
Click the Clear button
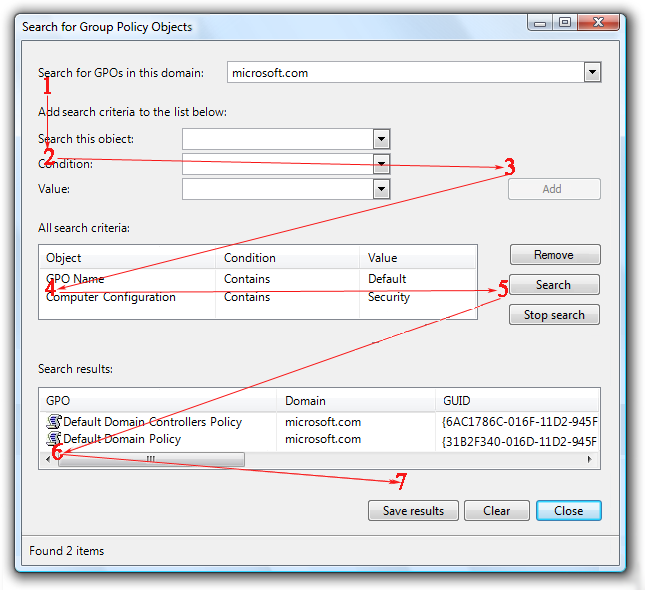pos(497,511)
